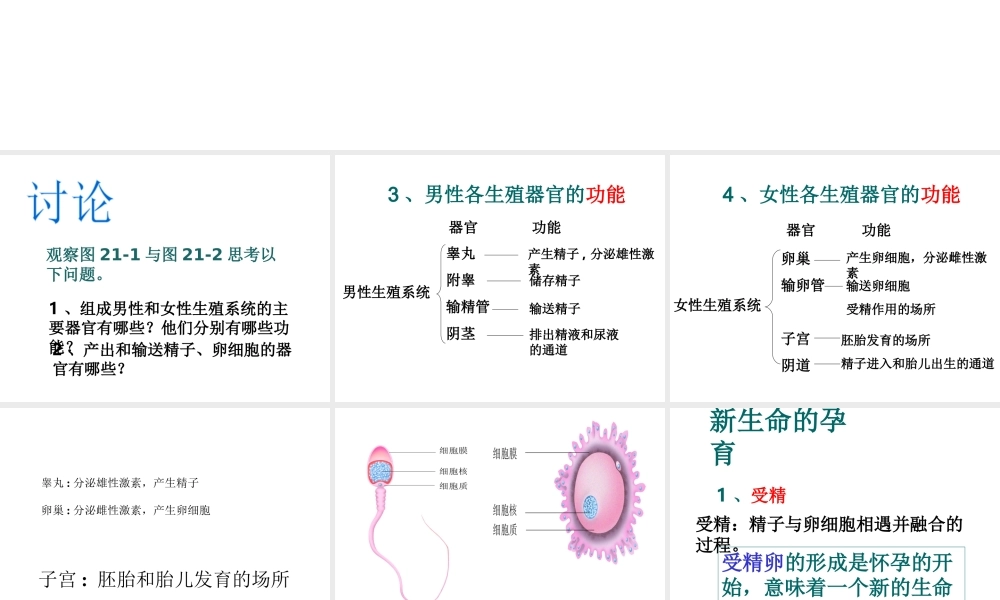Click the subheading 1、受精
This screenshot has width=1000, height=600.
click(x=751, y=495)
